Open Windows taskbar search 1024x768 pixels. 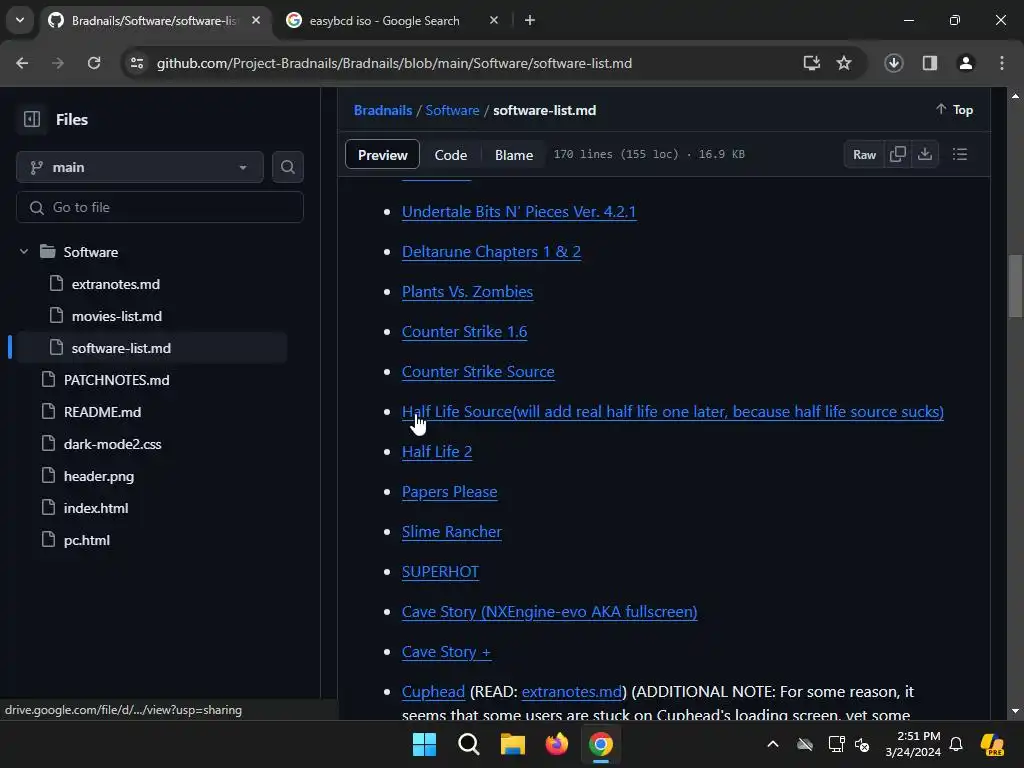point(469,744)
